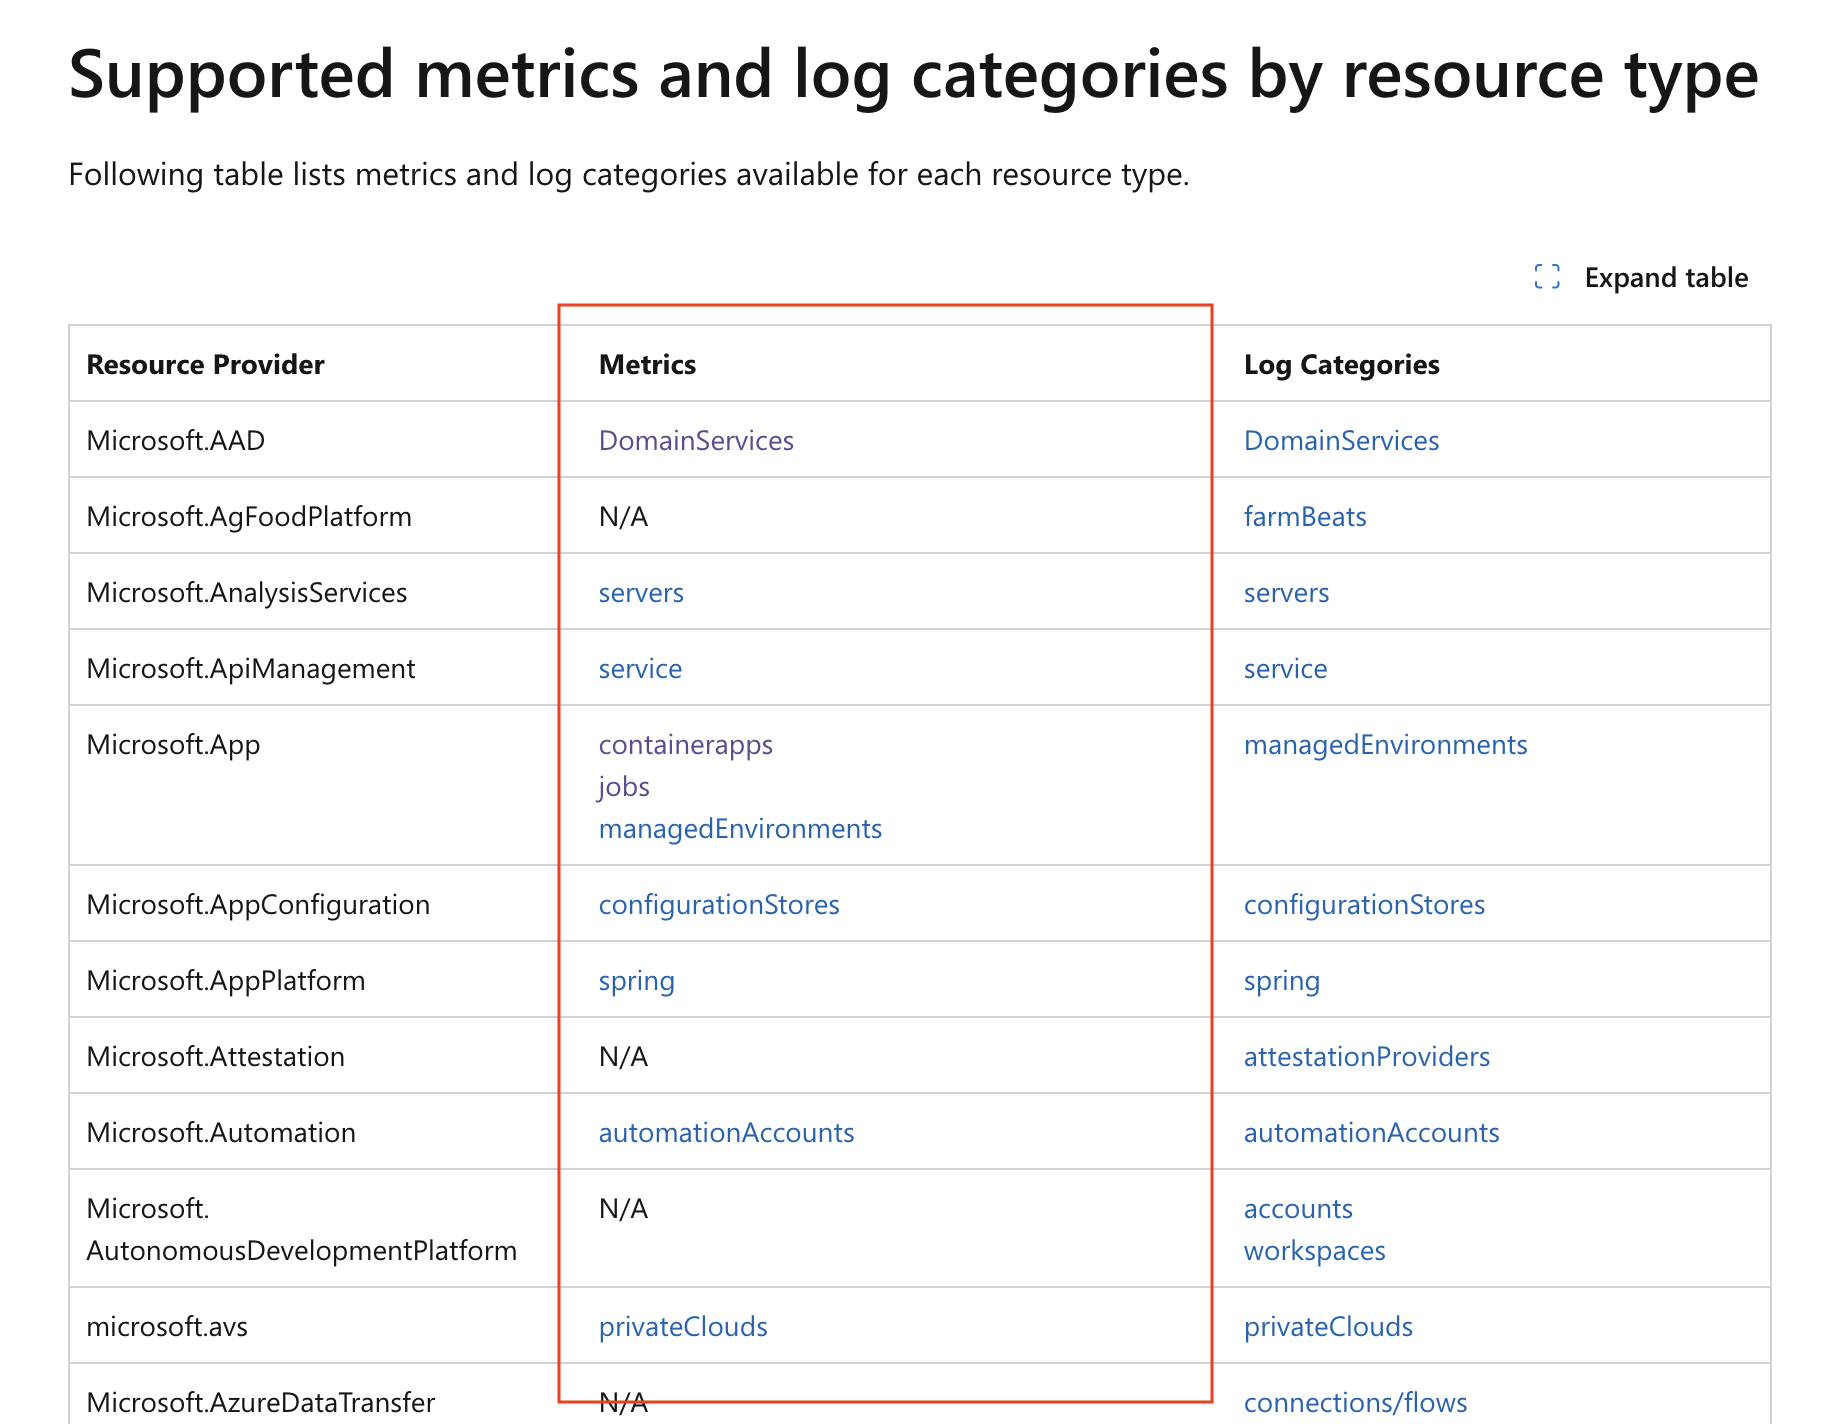Open the workspaces log categories link
1844x1424 pixels.
coord(1313,1250)
